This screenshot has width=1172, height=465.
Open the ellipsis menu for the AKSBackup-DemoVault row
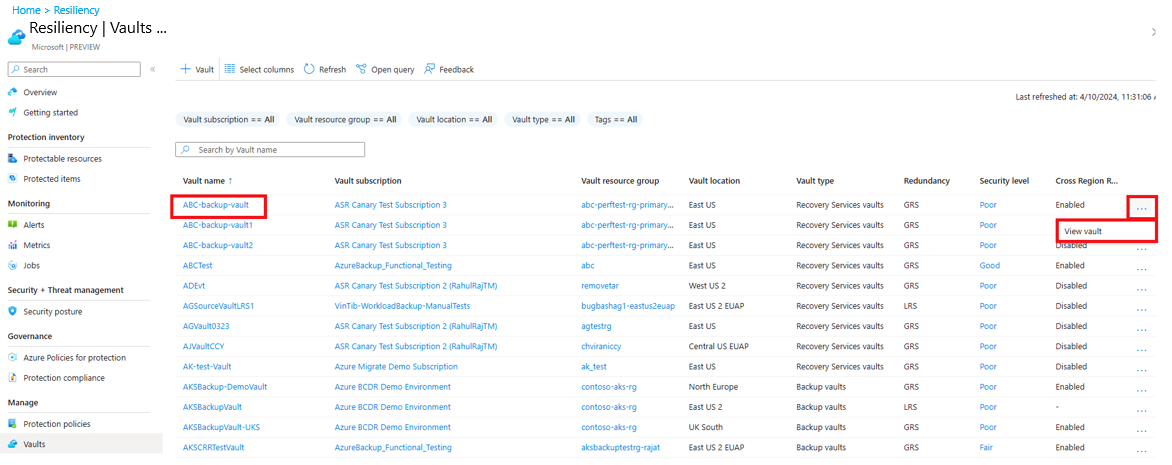pos(1141,389)
